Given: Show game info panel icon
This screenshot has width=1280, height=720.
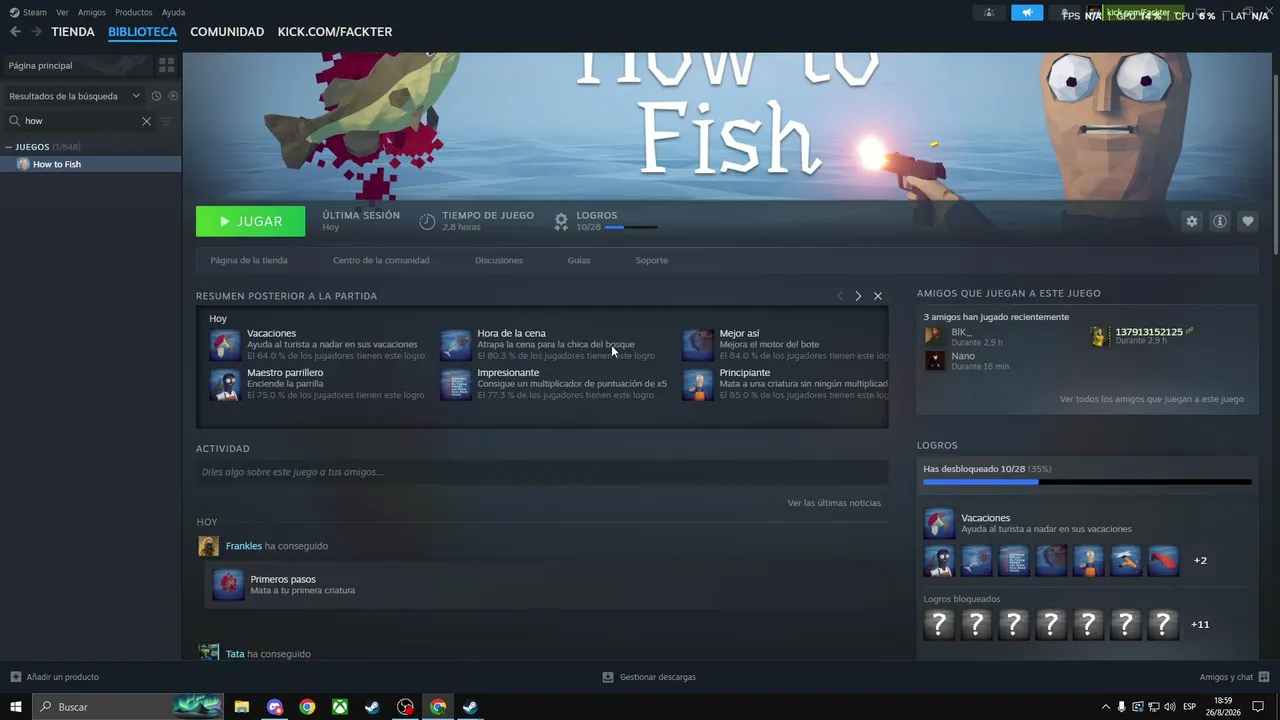Looking at the screenshot, I should coord(1219,221).
